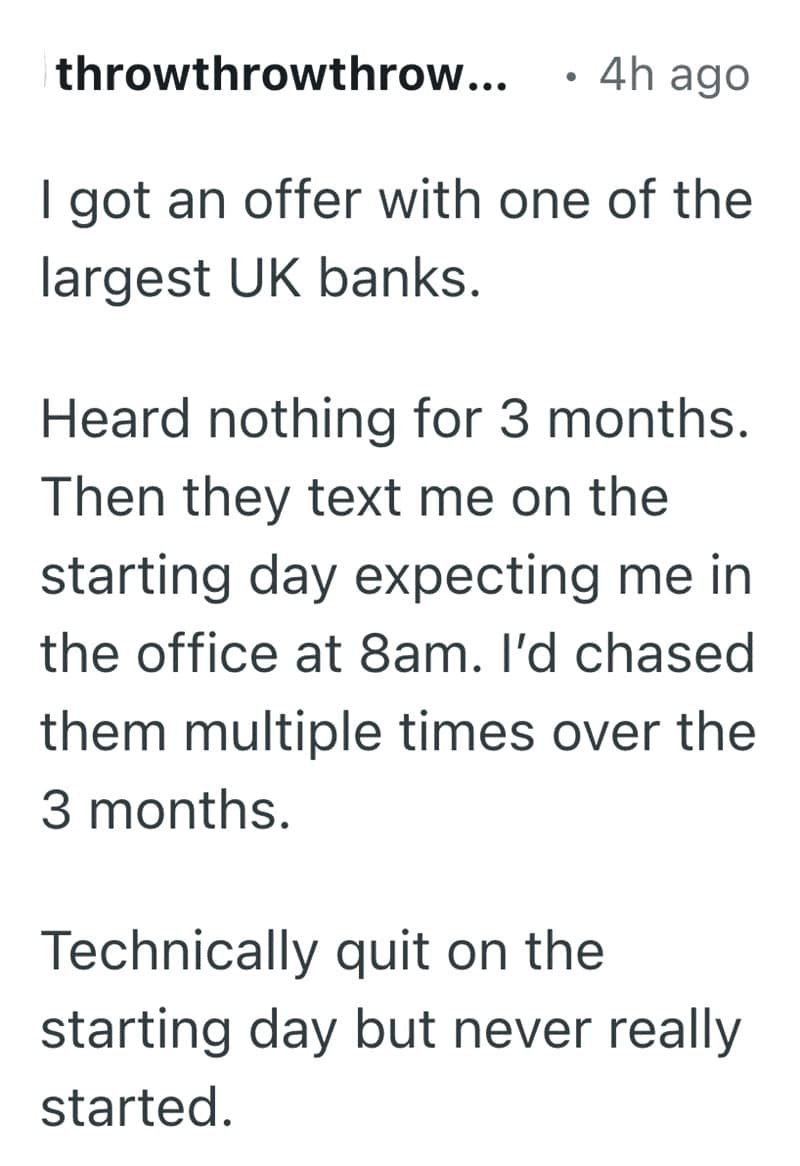
Task: Click the line 'Then they text me on the'
Action: click(354, 496)
